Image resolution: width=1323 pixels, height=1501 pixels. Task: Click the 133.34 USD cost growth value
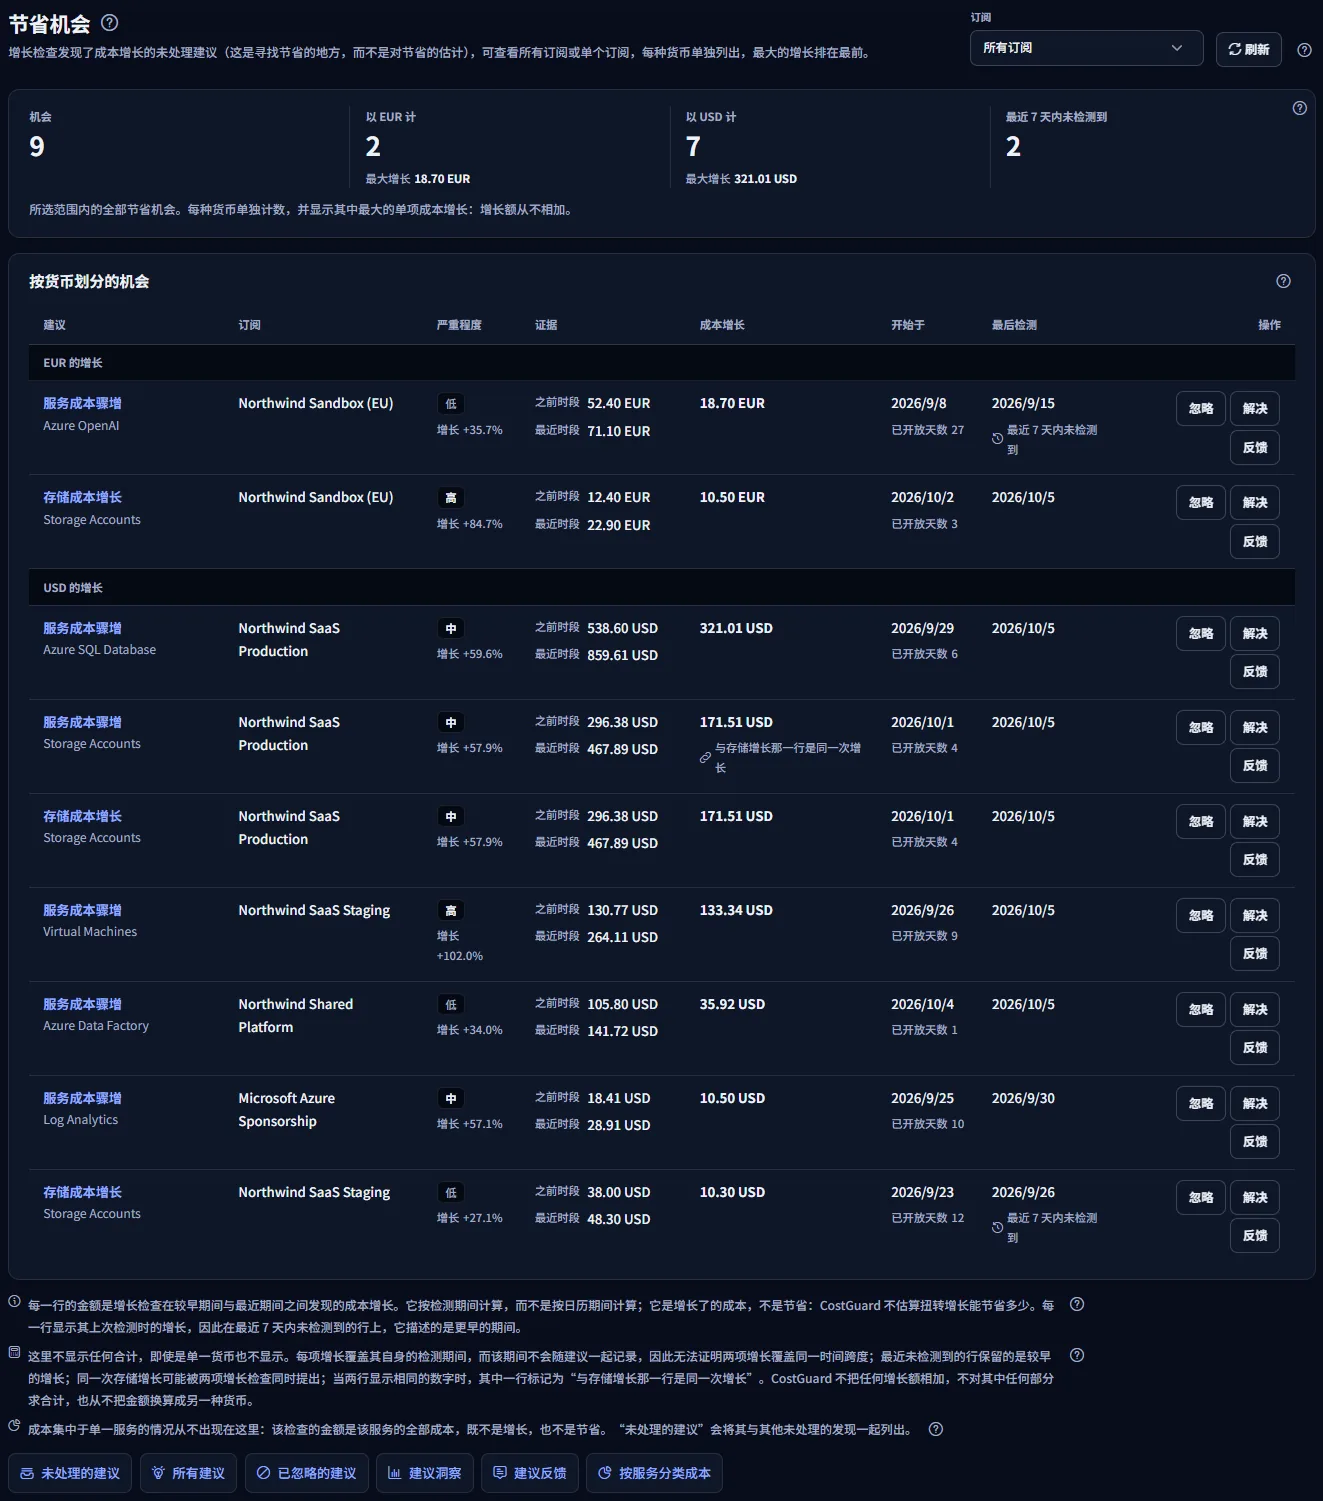coord(736,910)
